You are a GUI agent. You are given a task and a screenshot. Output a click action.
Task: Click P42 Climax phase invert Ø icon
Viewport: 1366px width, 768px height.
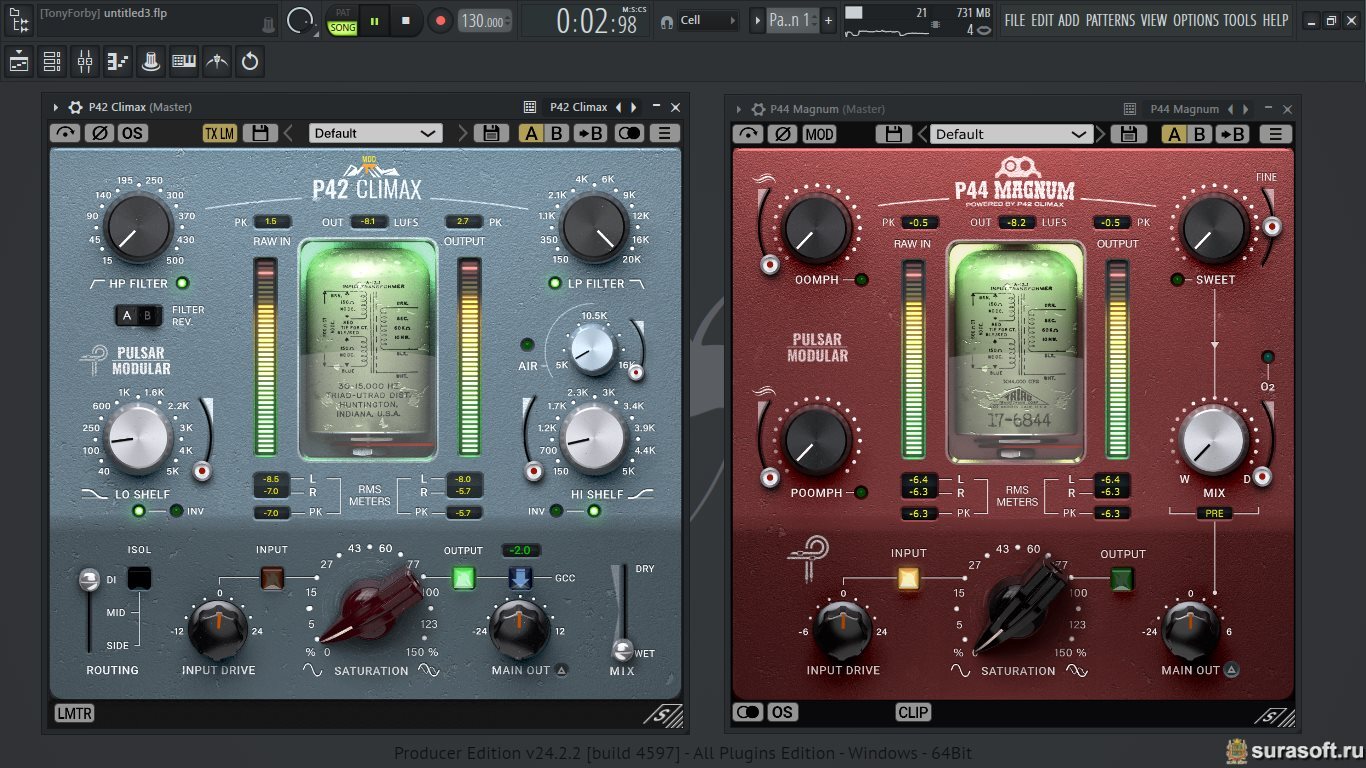pos(99,133)
